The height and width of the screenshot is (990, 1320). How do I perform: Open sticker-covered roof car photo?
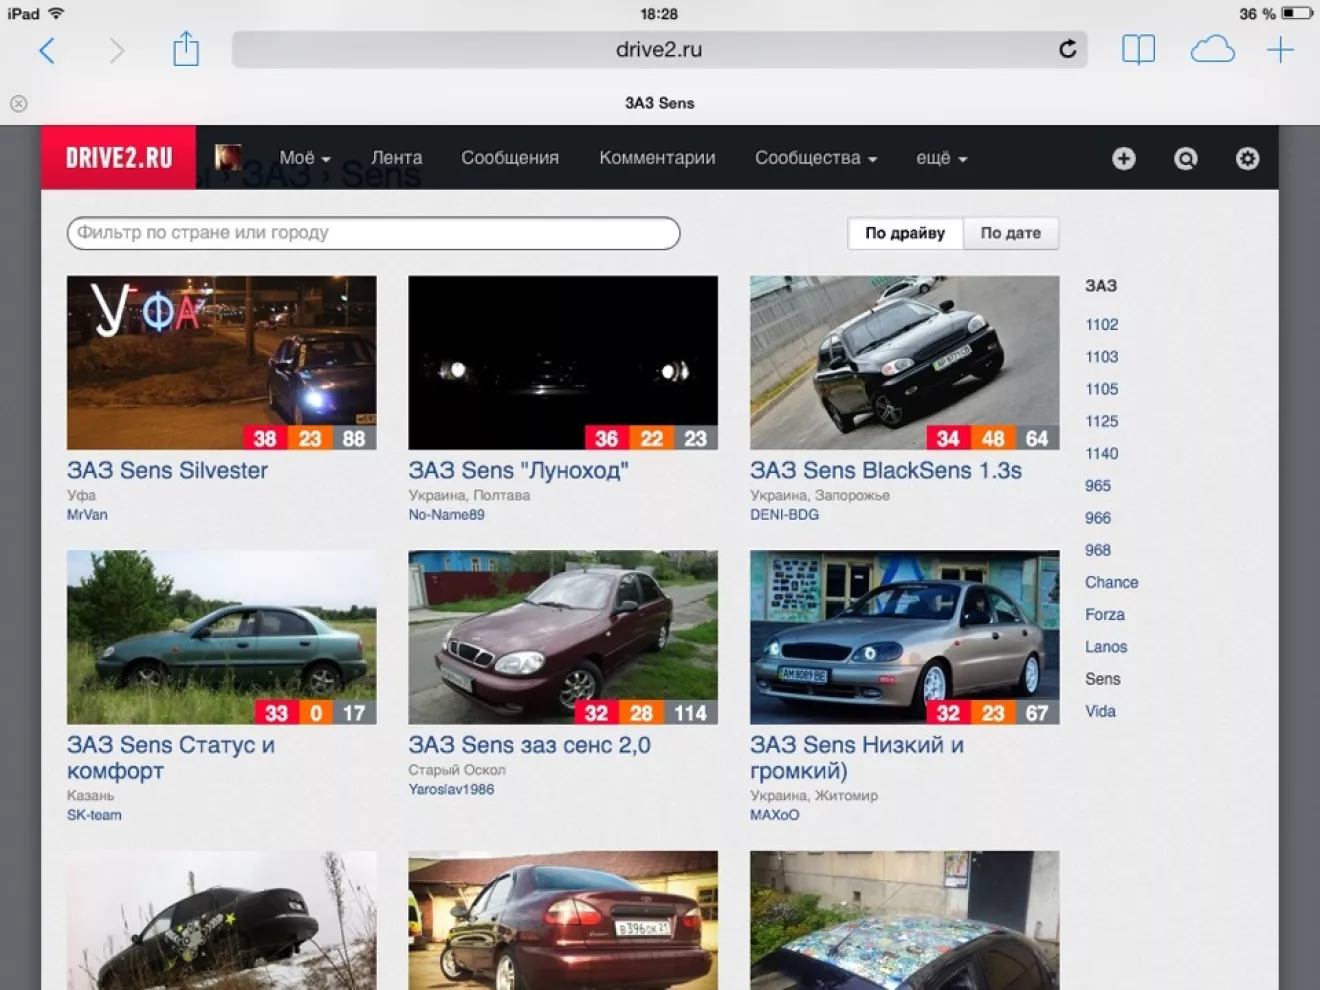click(x=904, y=920)
